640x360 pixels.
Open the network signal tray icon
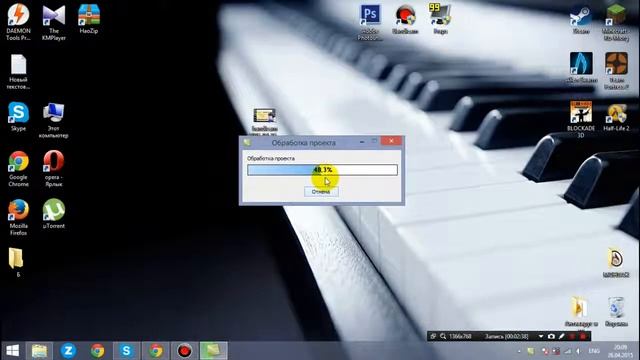tap(567, 351)
